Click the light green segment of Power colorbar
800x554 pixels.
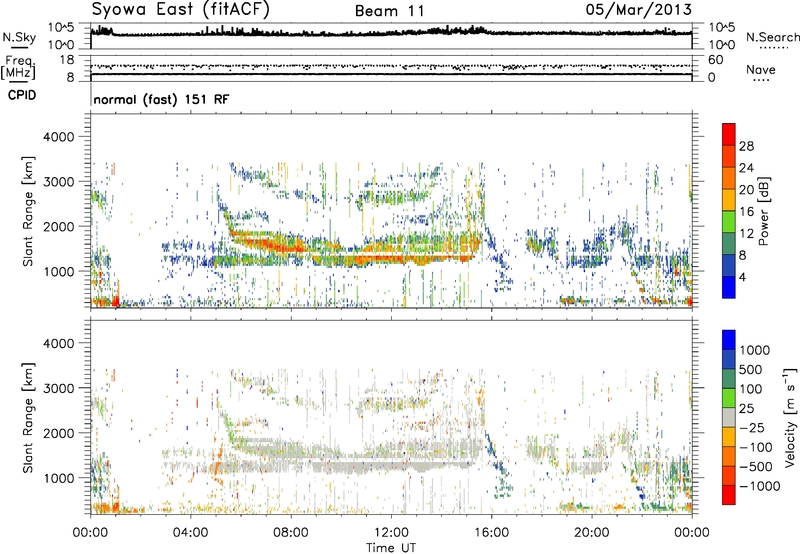[x=729, y=221]
